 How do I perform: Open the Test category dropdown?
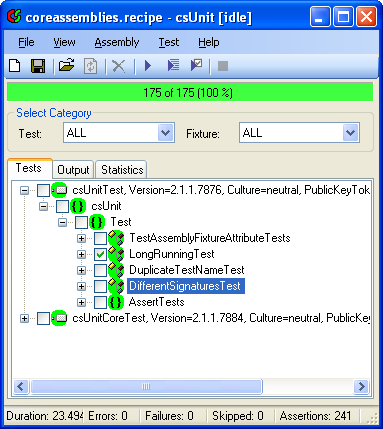tap(166, 133)
